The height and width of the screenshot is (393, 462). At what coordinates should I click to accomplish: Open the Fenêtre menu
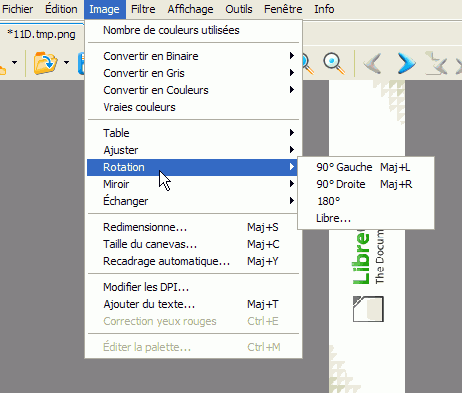click(283, 9)
